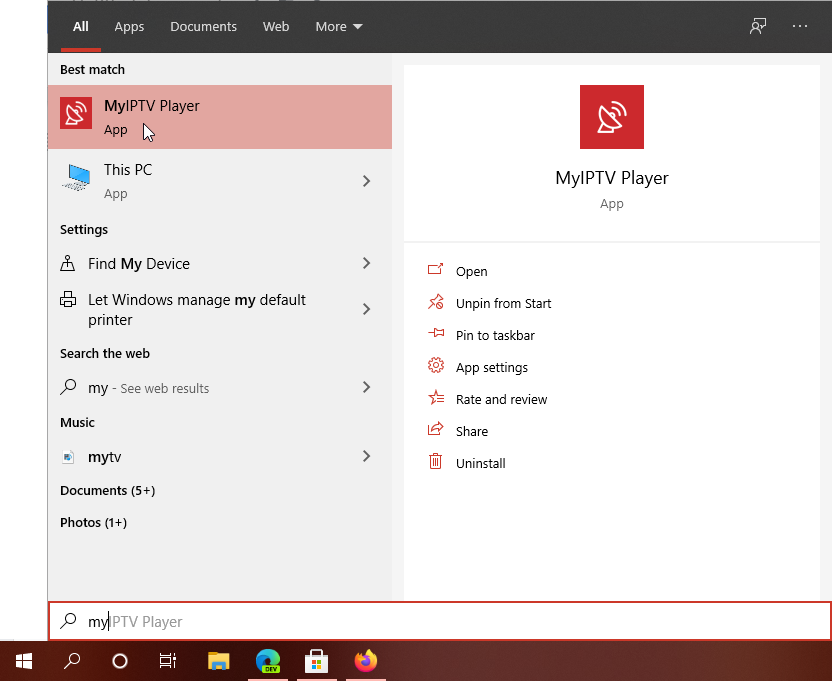Viewport: 832px width, 681px height.
Task: Open the mytv music result
Action: coord(220,456)
